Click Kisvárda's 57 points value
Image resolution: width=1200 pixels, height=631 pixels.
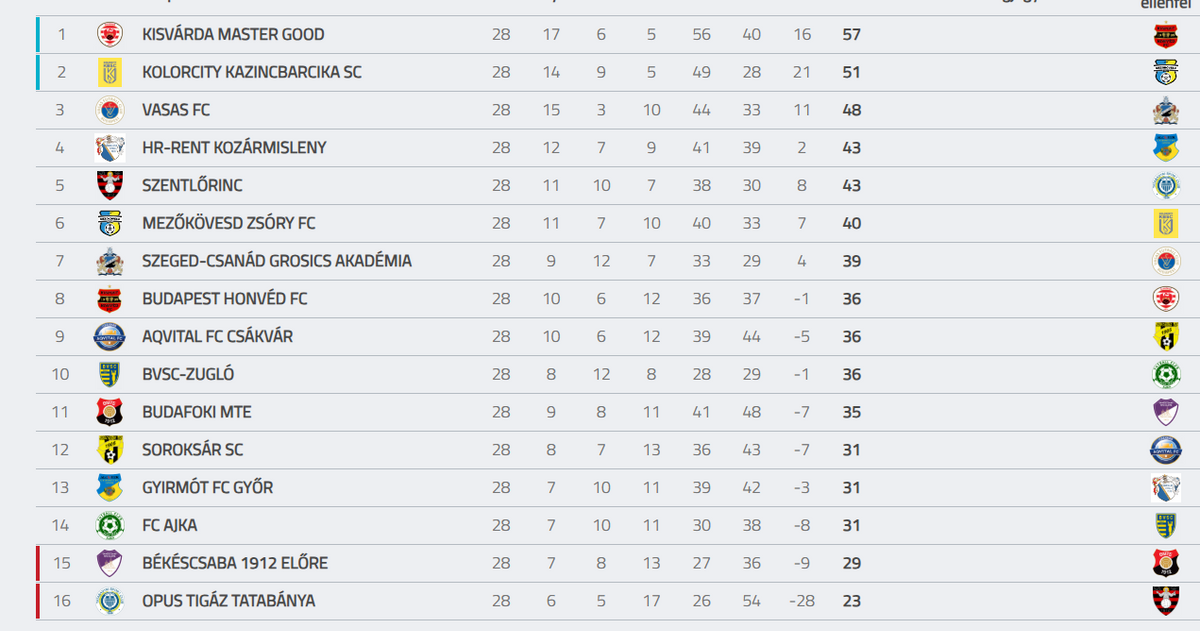pyautogui.click(x=851, y=35)
